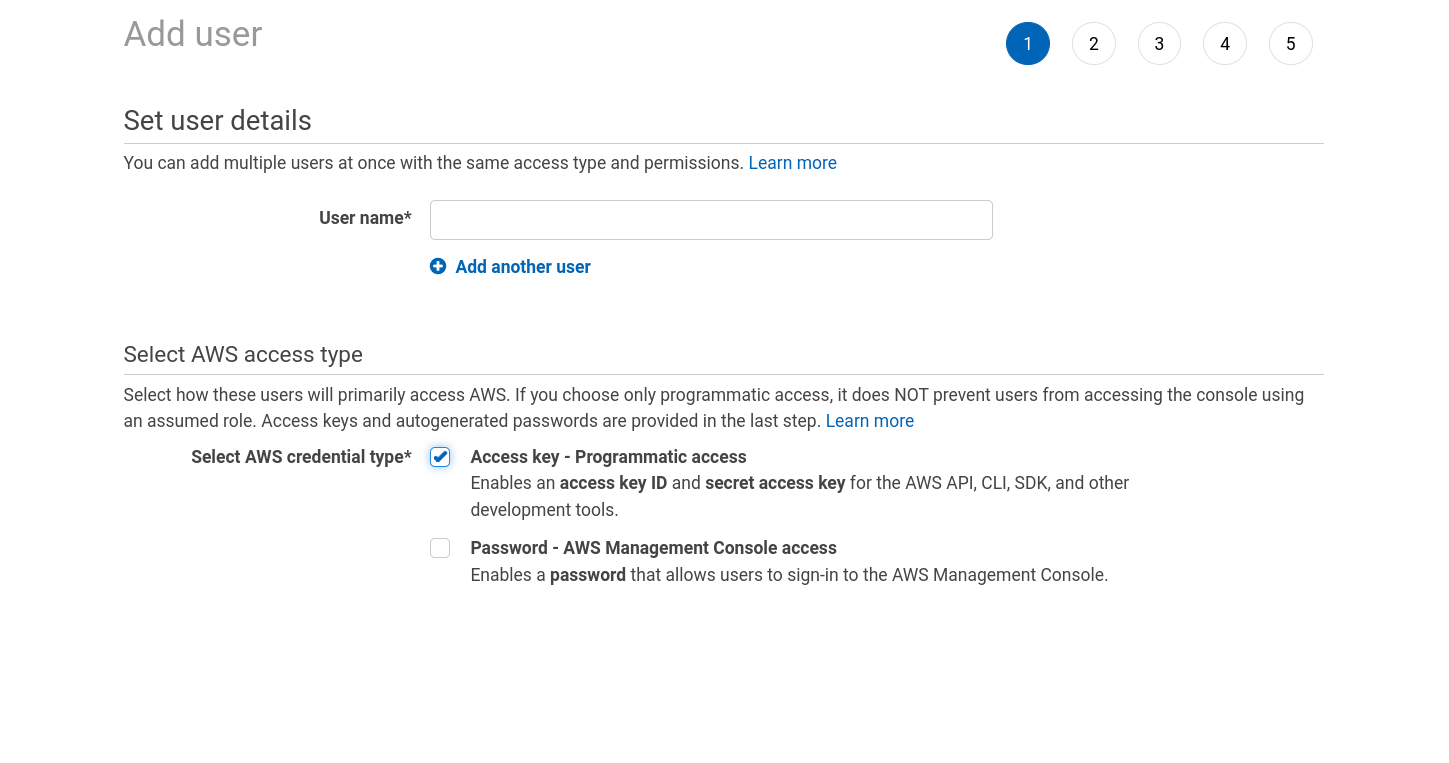Toggle the Programmatic access credential checkbox
This screenshot has height=763, width=1449.
[x=440, y=457]
